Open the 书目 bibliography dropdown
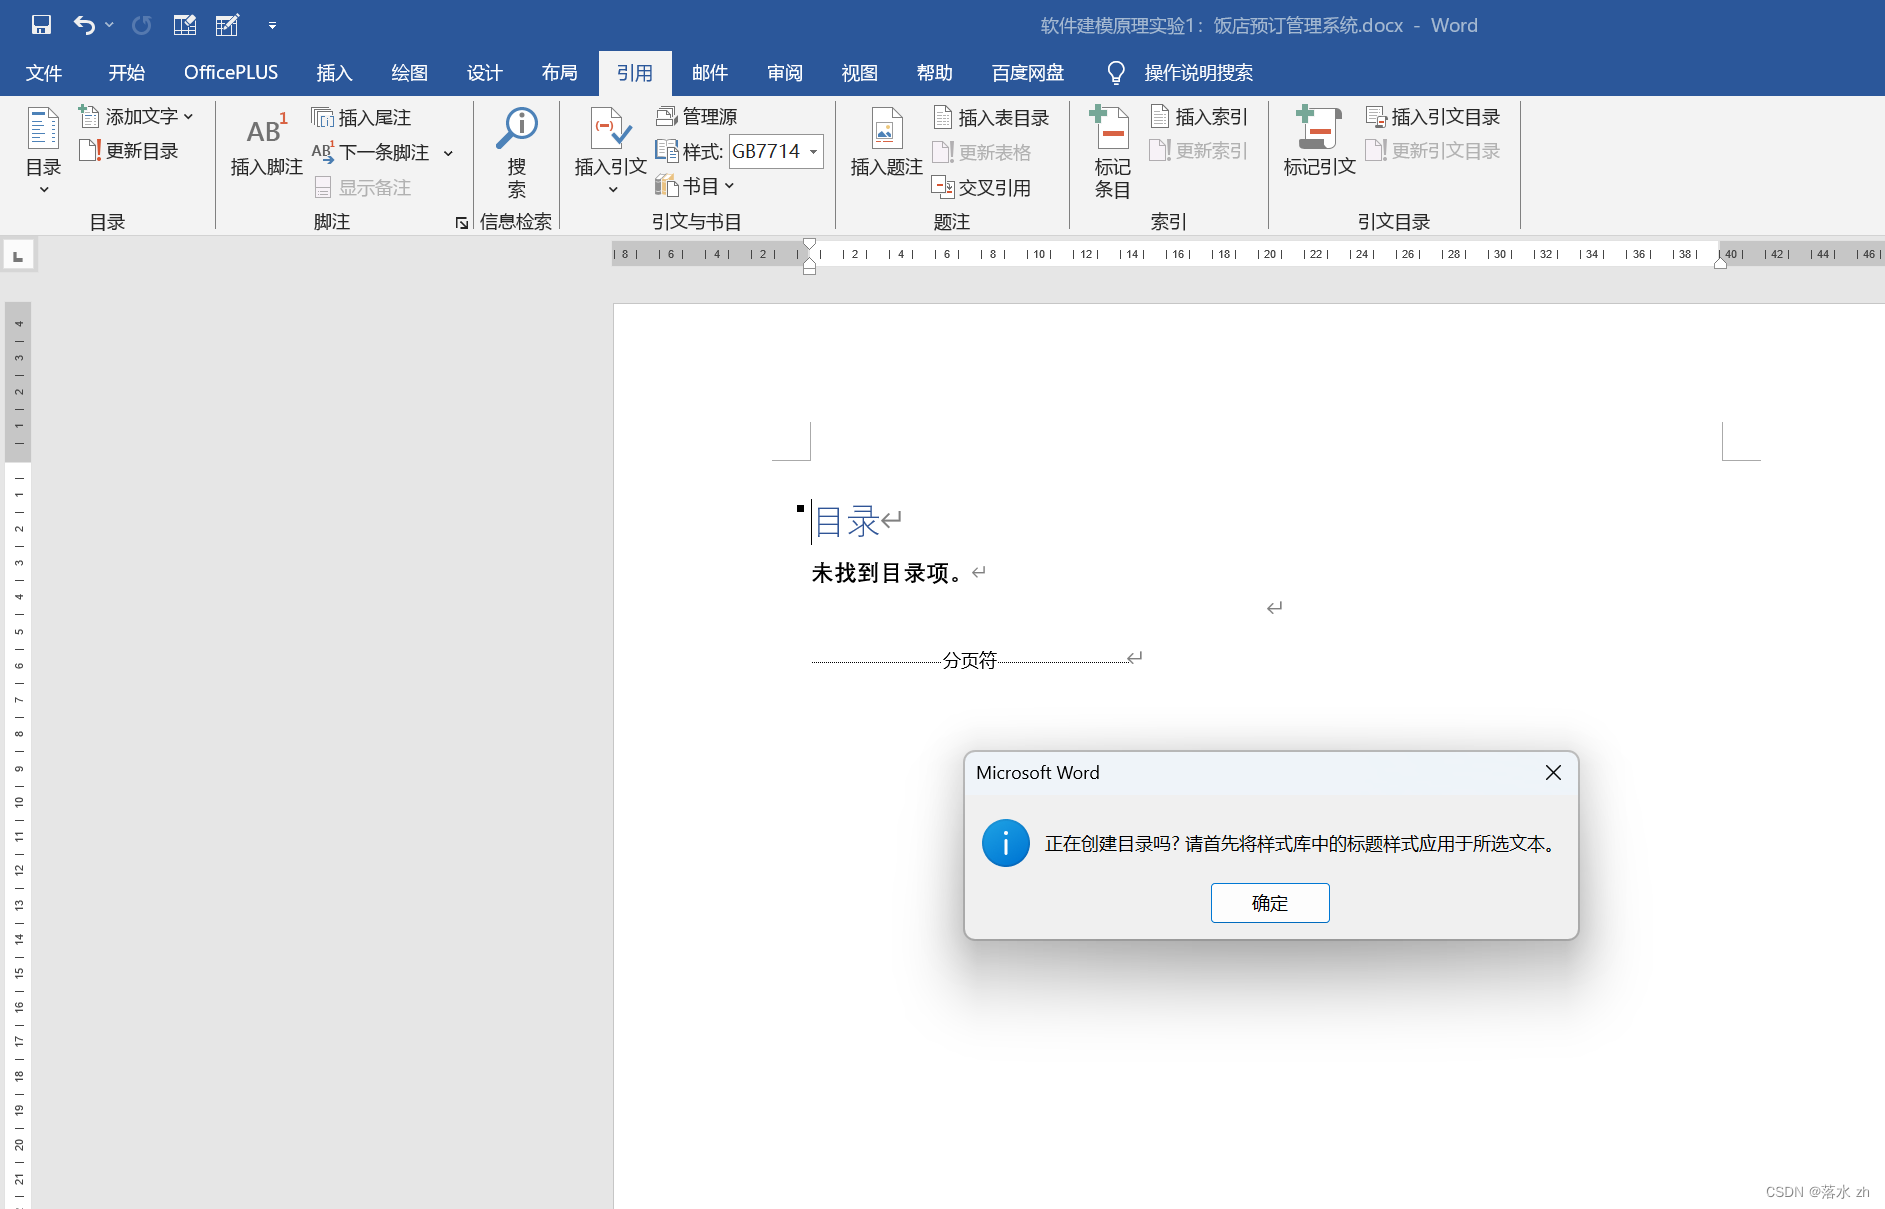 (x=695, y=186)
